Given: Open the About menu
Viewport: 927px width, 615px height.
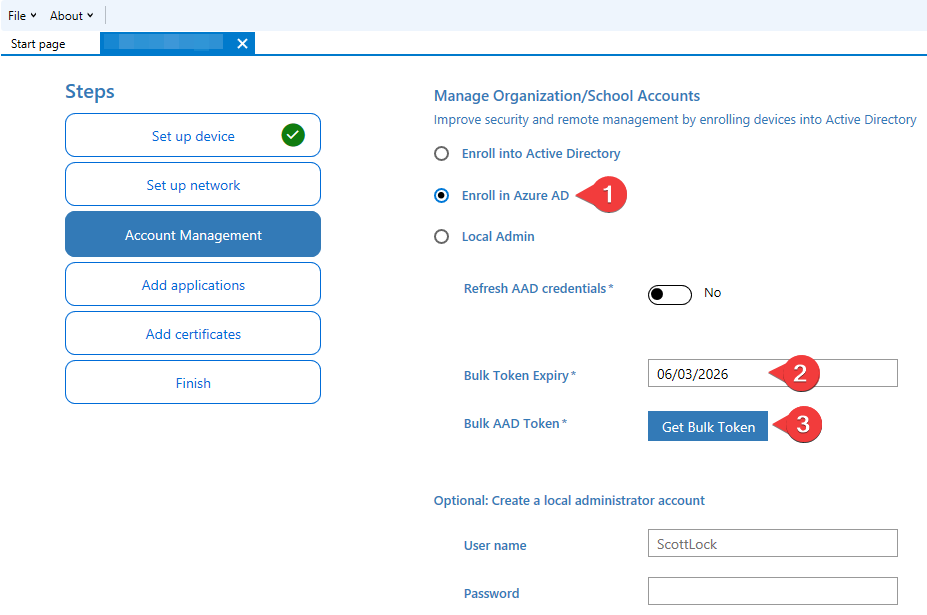Looking at the screenshot, I should tap(66, 15).
